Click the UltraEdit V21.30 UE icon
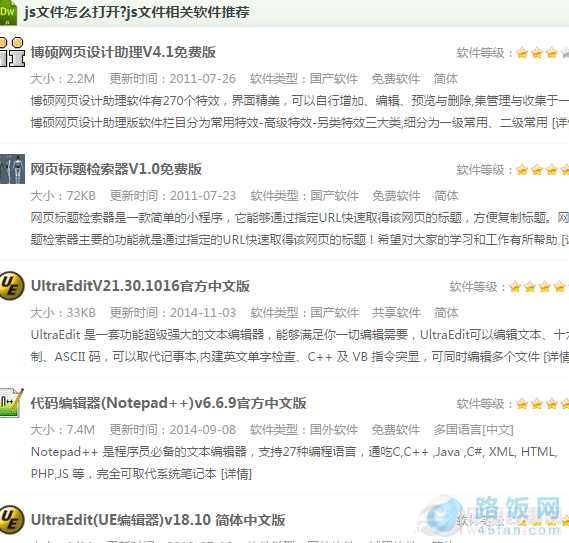The width and height of the screenshot is (569, 543). [x=12, y=286]
